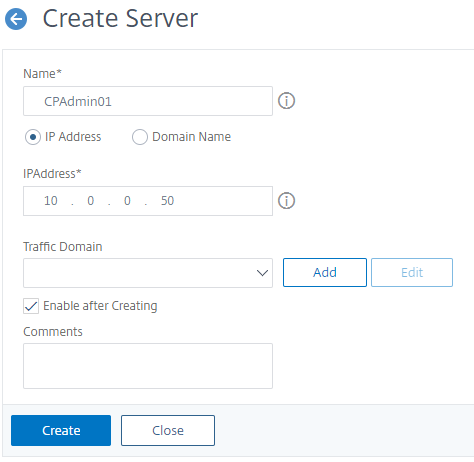Image resolution: width=474 pixels, height=462 pixels.
Task: Click the Create Server page heading
Action: (x=120, y=18)
